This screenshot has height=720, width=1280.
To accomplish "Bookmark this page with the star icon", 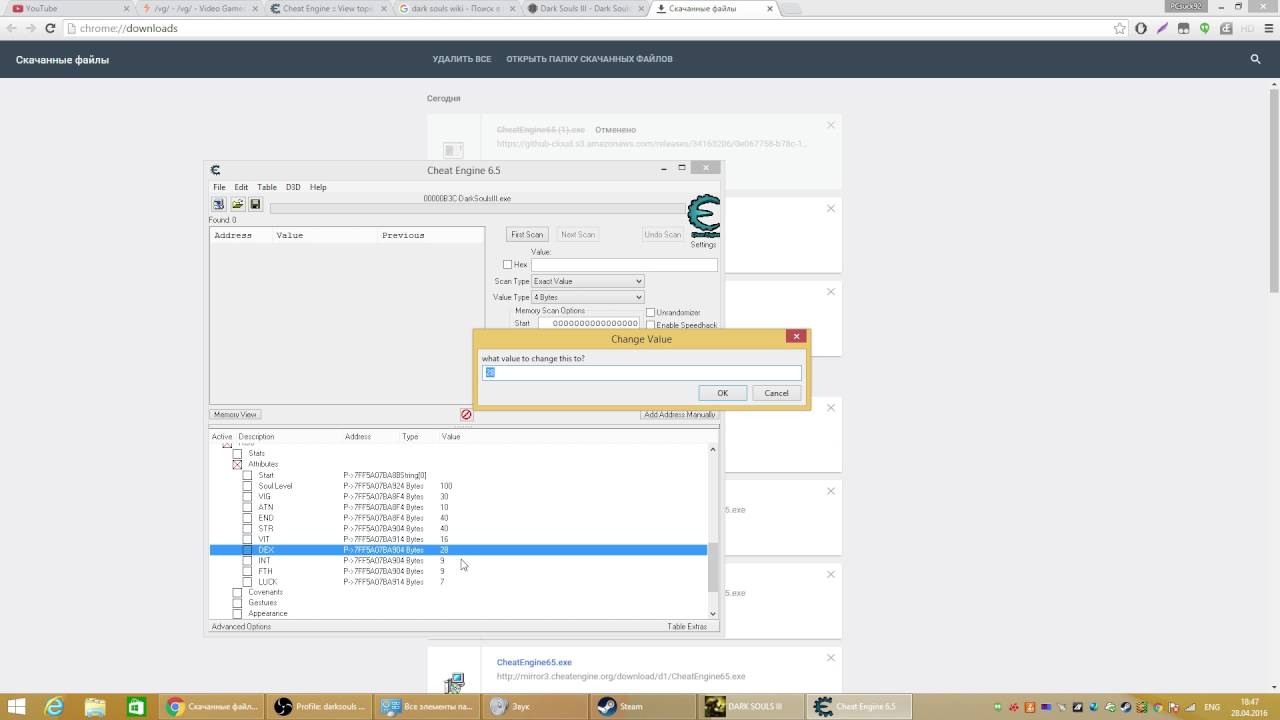I will [x=1120, y=28].
